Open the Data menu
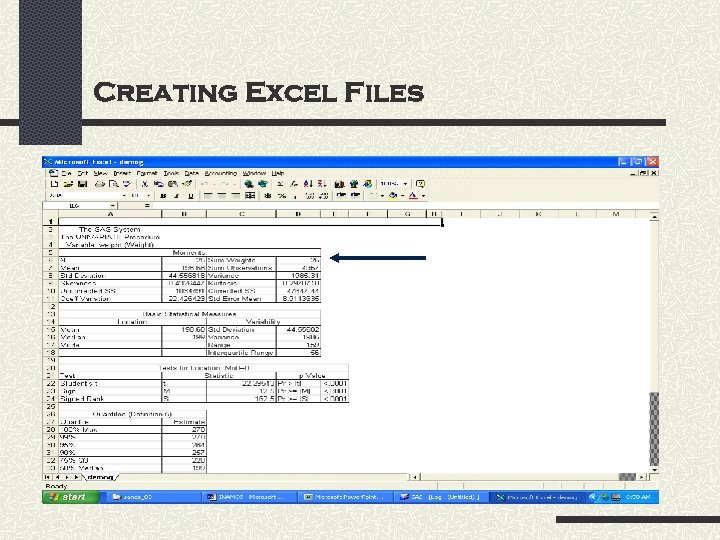The width and height of the screenshot is (720, 540). [191, 174]
